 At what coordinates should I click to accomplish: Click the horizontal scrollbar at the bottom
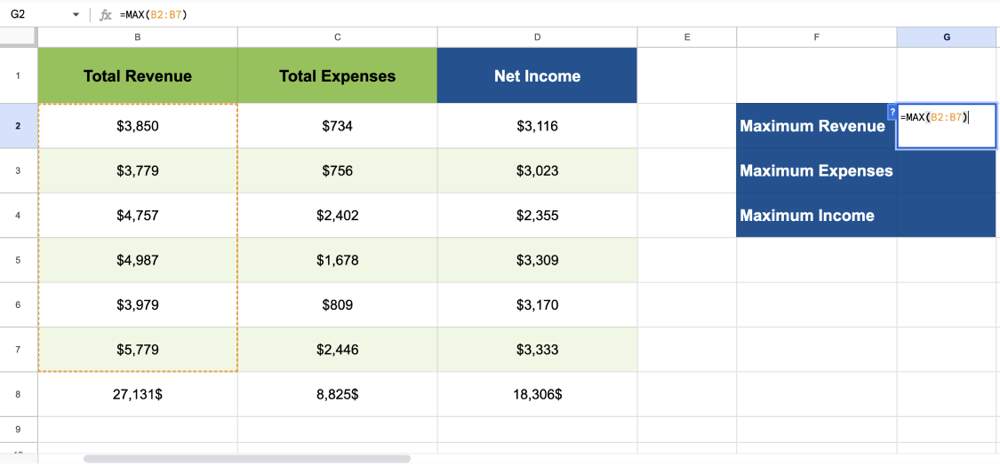pyautogui.click(x=247, y=459)
